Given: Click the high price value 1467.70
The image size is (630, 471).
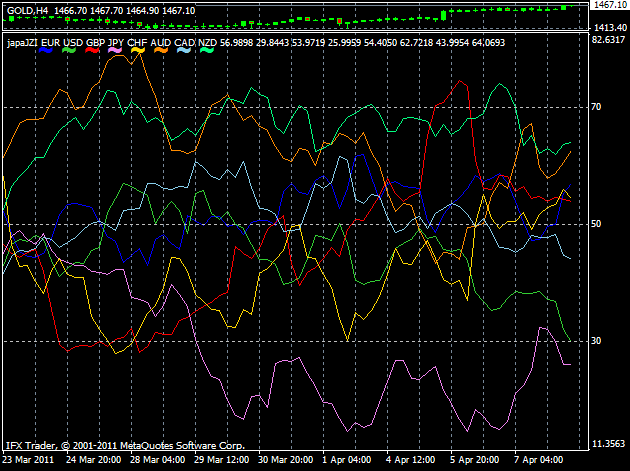Looking at the screenshot, I should [x=106, y=11].
